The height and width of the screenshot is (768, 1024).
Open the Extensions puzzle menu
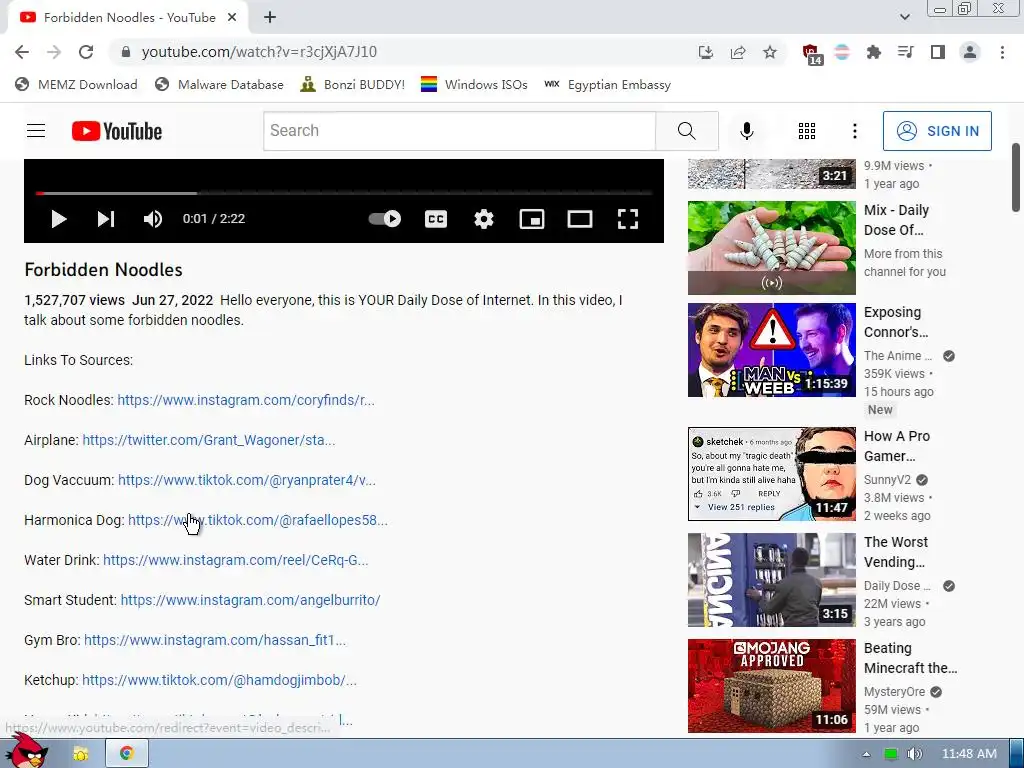tap(874, 52)
